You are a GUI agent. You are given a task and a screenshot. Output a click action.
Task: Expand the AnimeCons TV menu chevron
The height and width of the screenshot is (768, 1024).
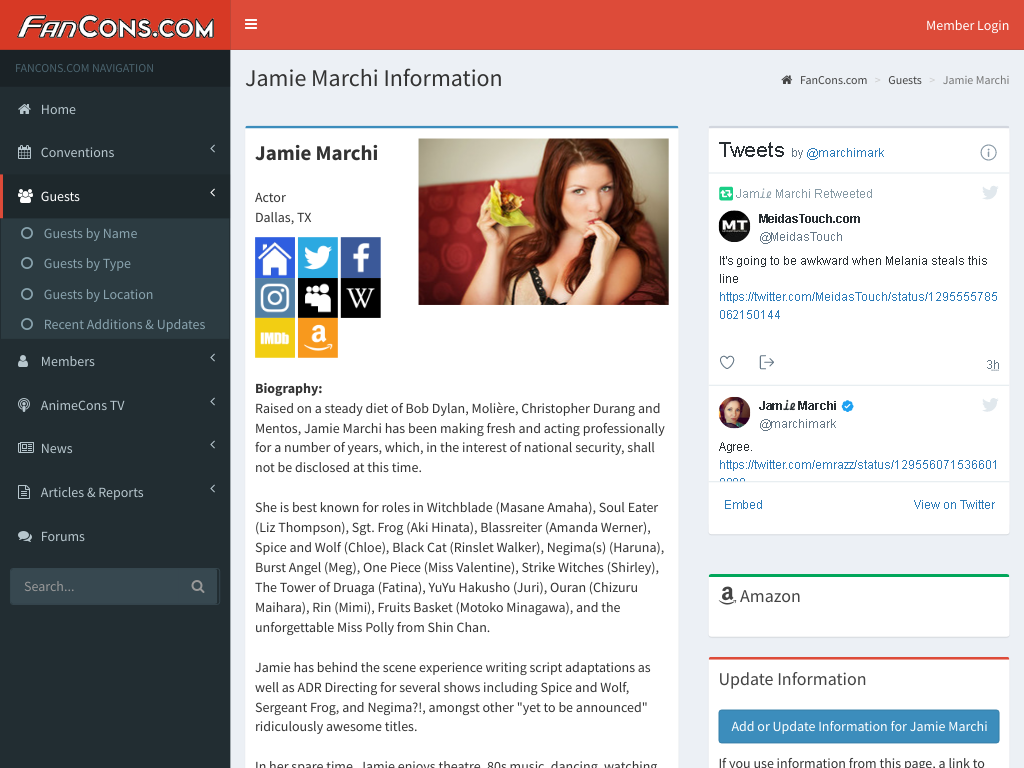[x=213, y=402]
